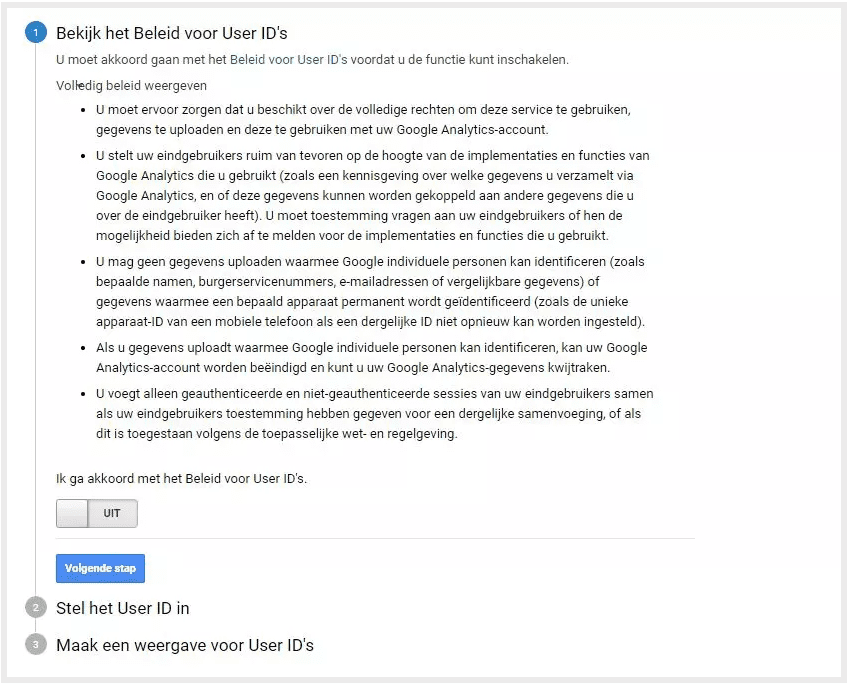The width and height of the screenshot is (847, 684).
Task: Open the 'Volledig beleid weergeven' link
Action: 131,86
